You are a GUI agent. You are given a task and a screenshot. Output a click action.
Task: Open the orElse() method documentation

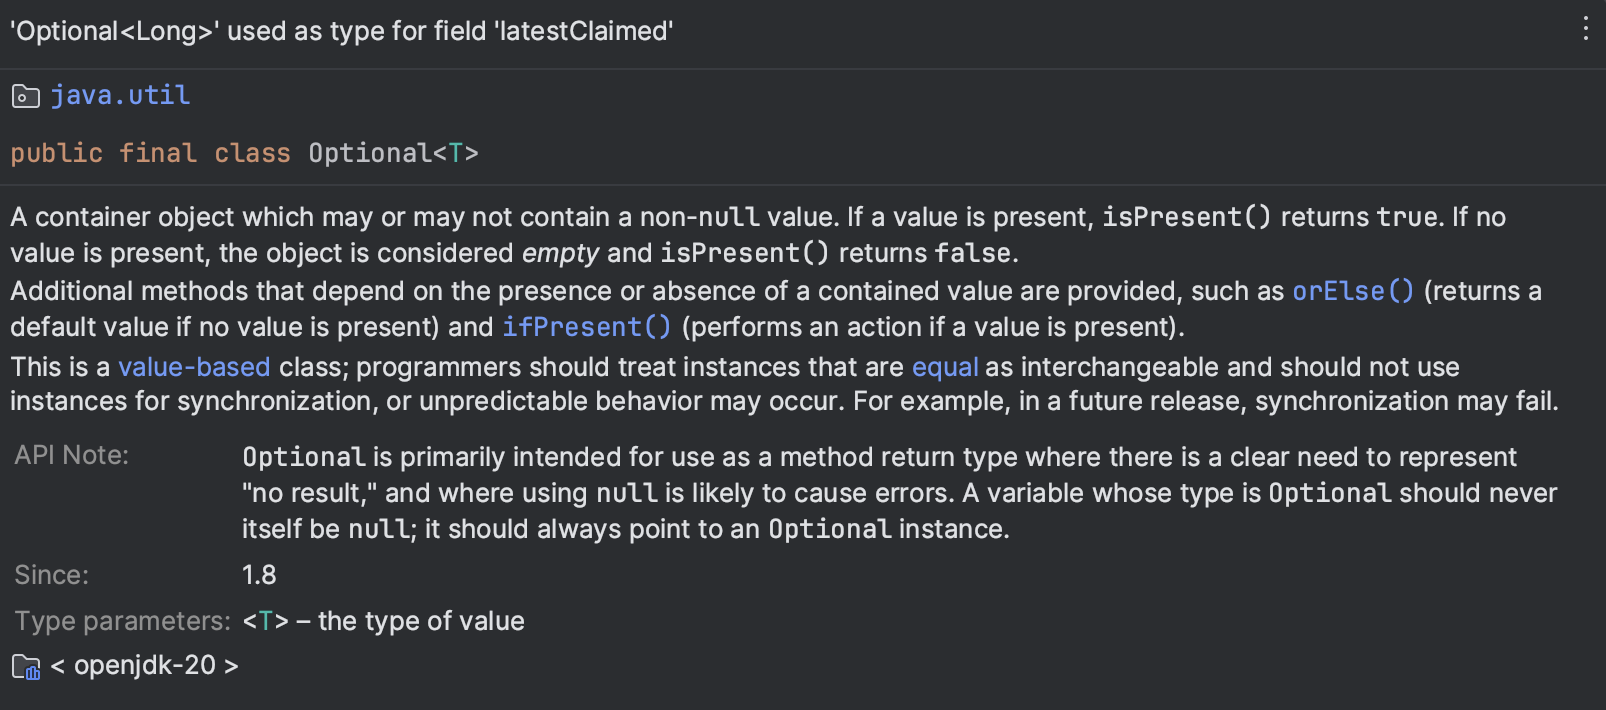[1352, 291]
